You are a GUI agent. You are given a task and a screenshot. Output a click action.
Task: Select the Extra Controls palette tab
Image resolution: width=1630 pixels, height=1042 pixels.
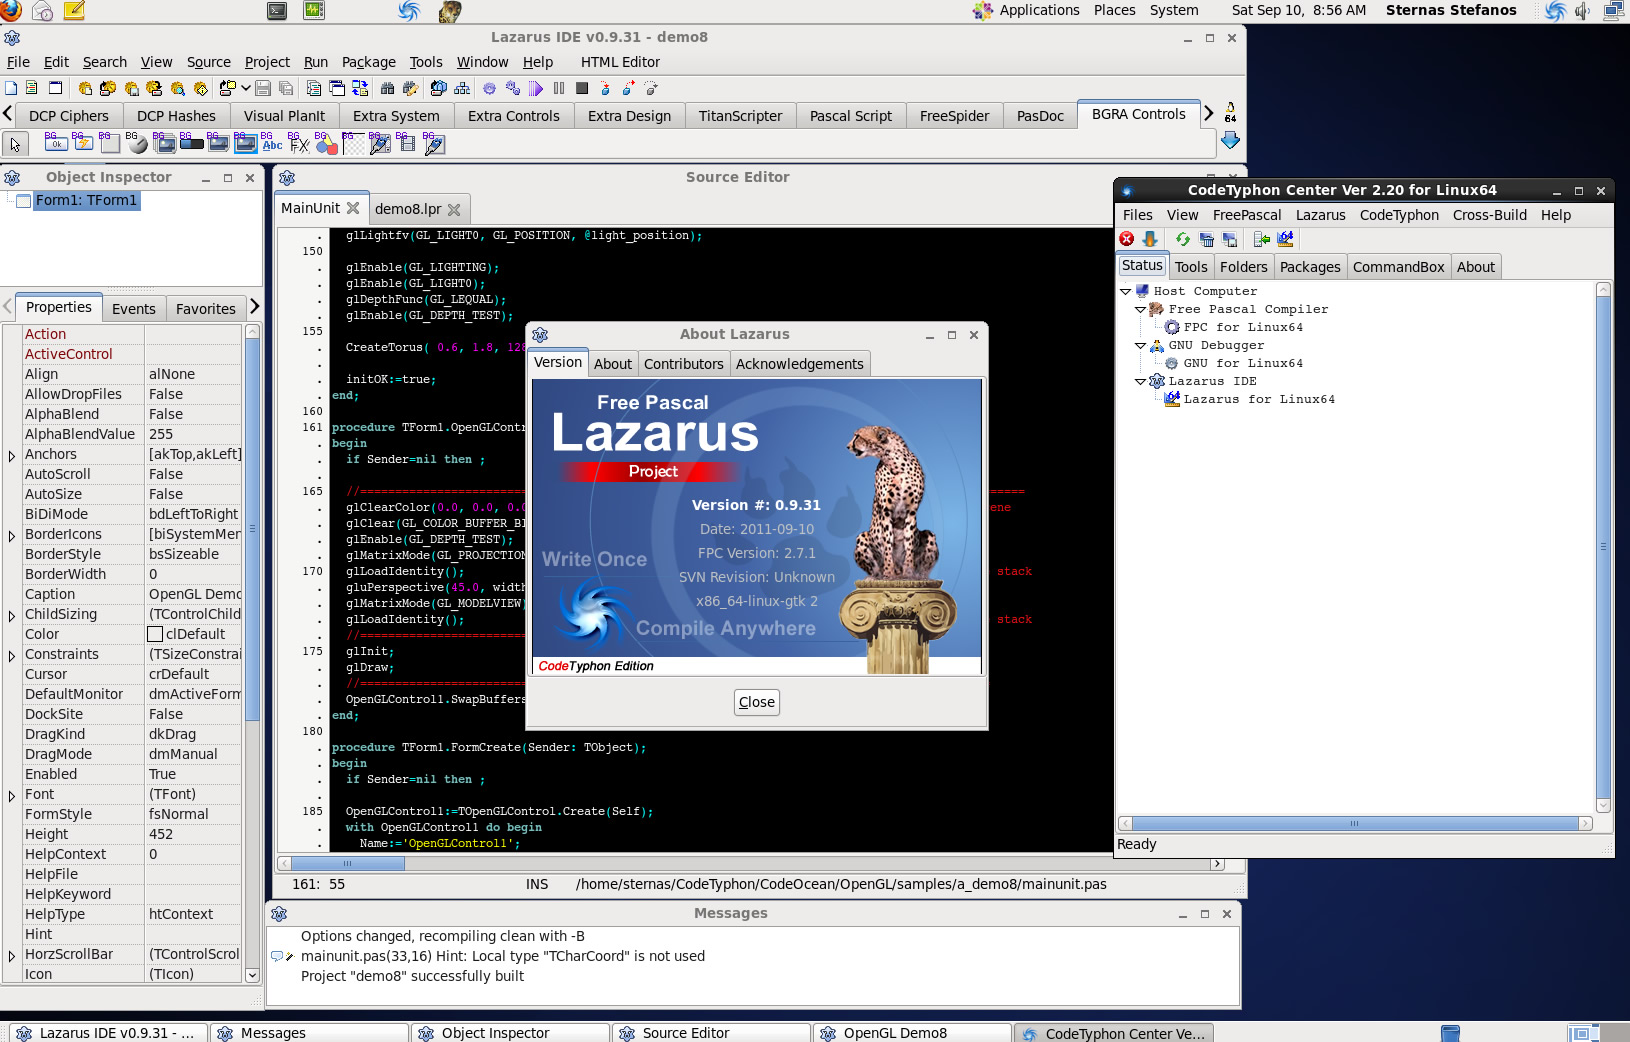513,116
